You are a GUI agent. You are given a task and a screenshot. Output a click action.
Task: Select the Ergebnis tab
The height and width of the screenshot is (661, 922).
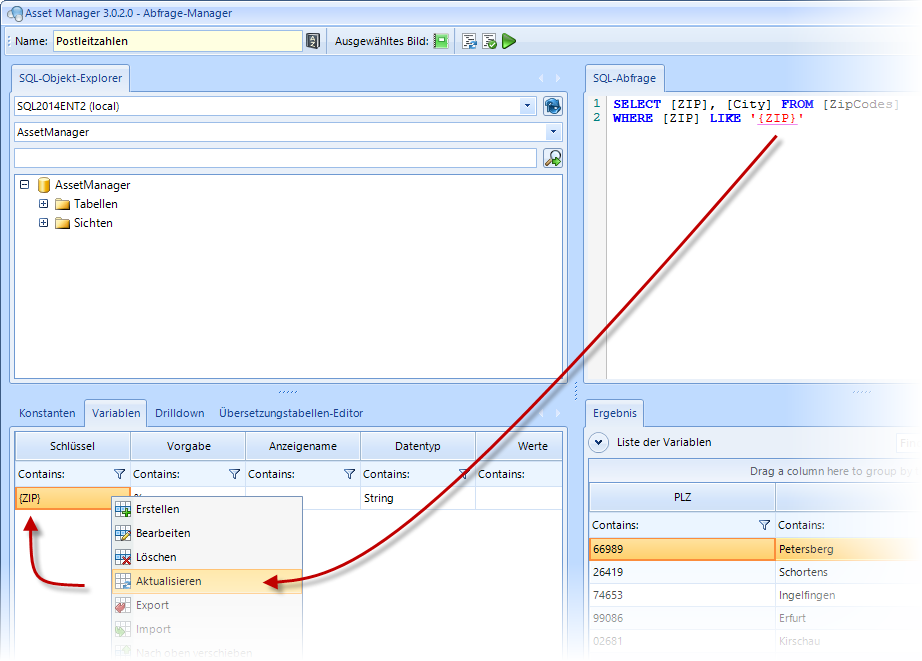coord(614,413)
